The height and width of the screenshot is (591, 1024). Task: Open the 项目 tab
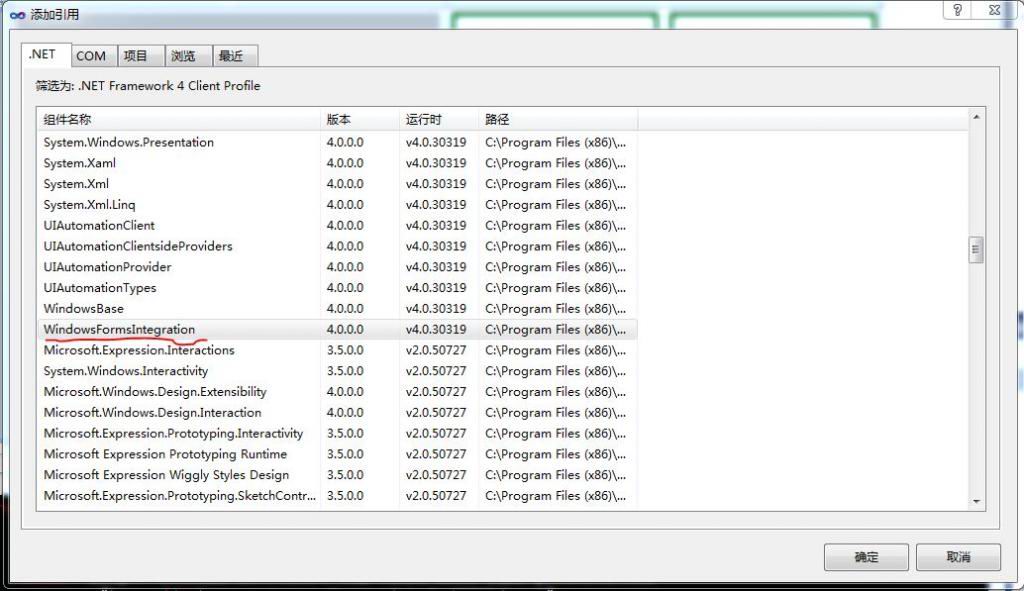point(136,56)
